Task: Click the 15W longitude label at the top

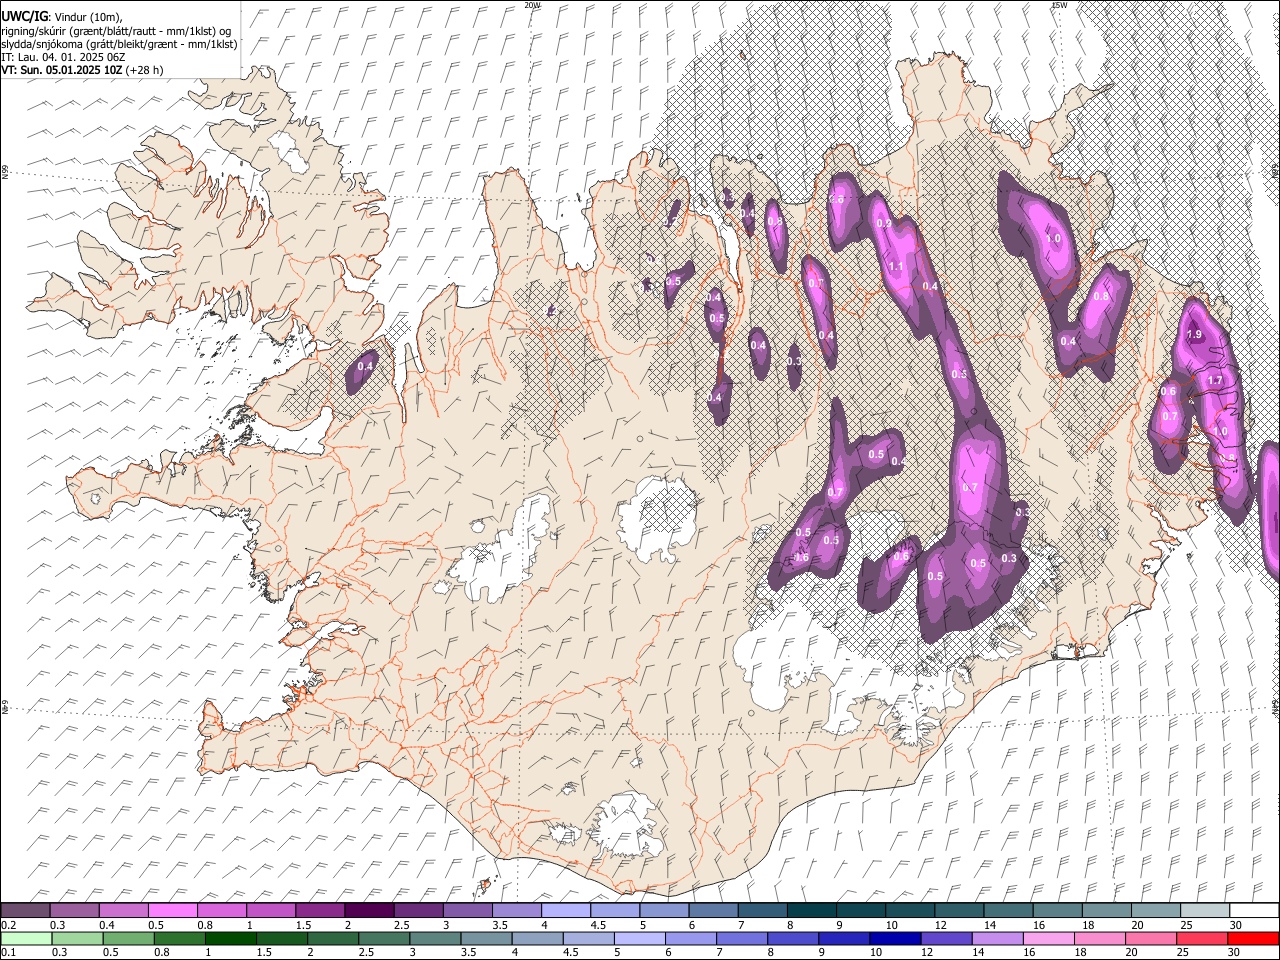Action: pyautogui.click(x=1060, y=5)
